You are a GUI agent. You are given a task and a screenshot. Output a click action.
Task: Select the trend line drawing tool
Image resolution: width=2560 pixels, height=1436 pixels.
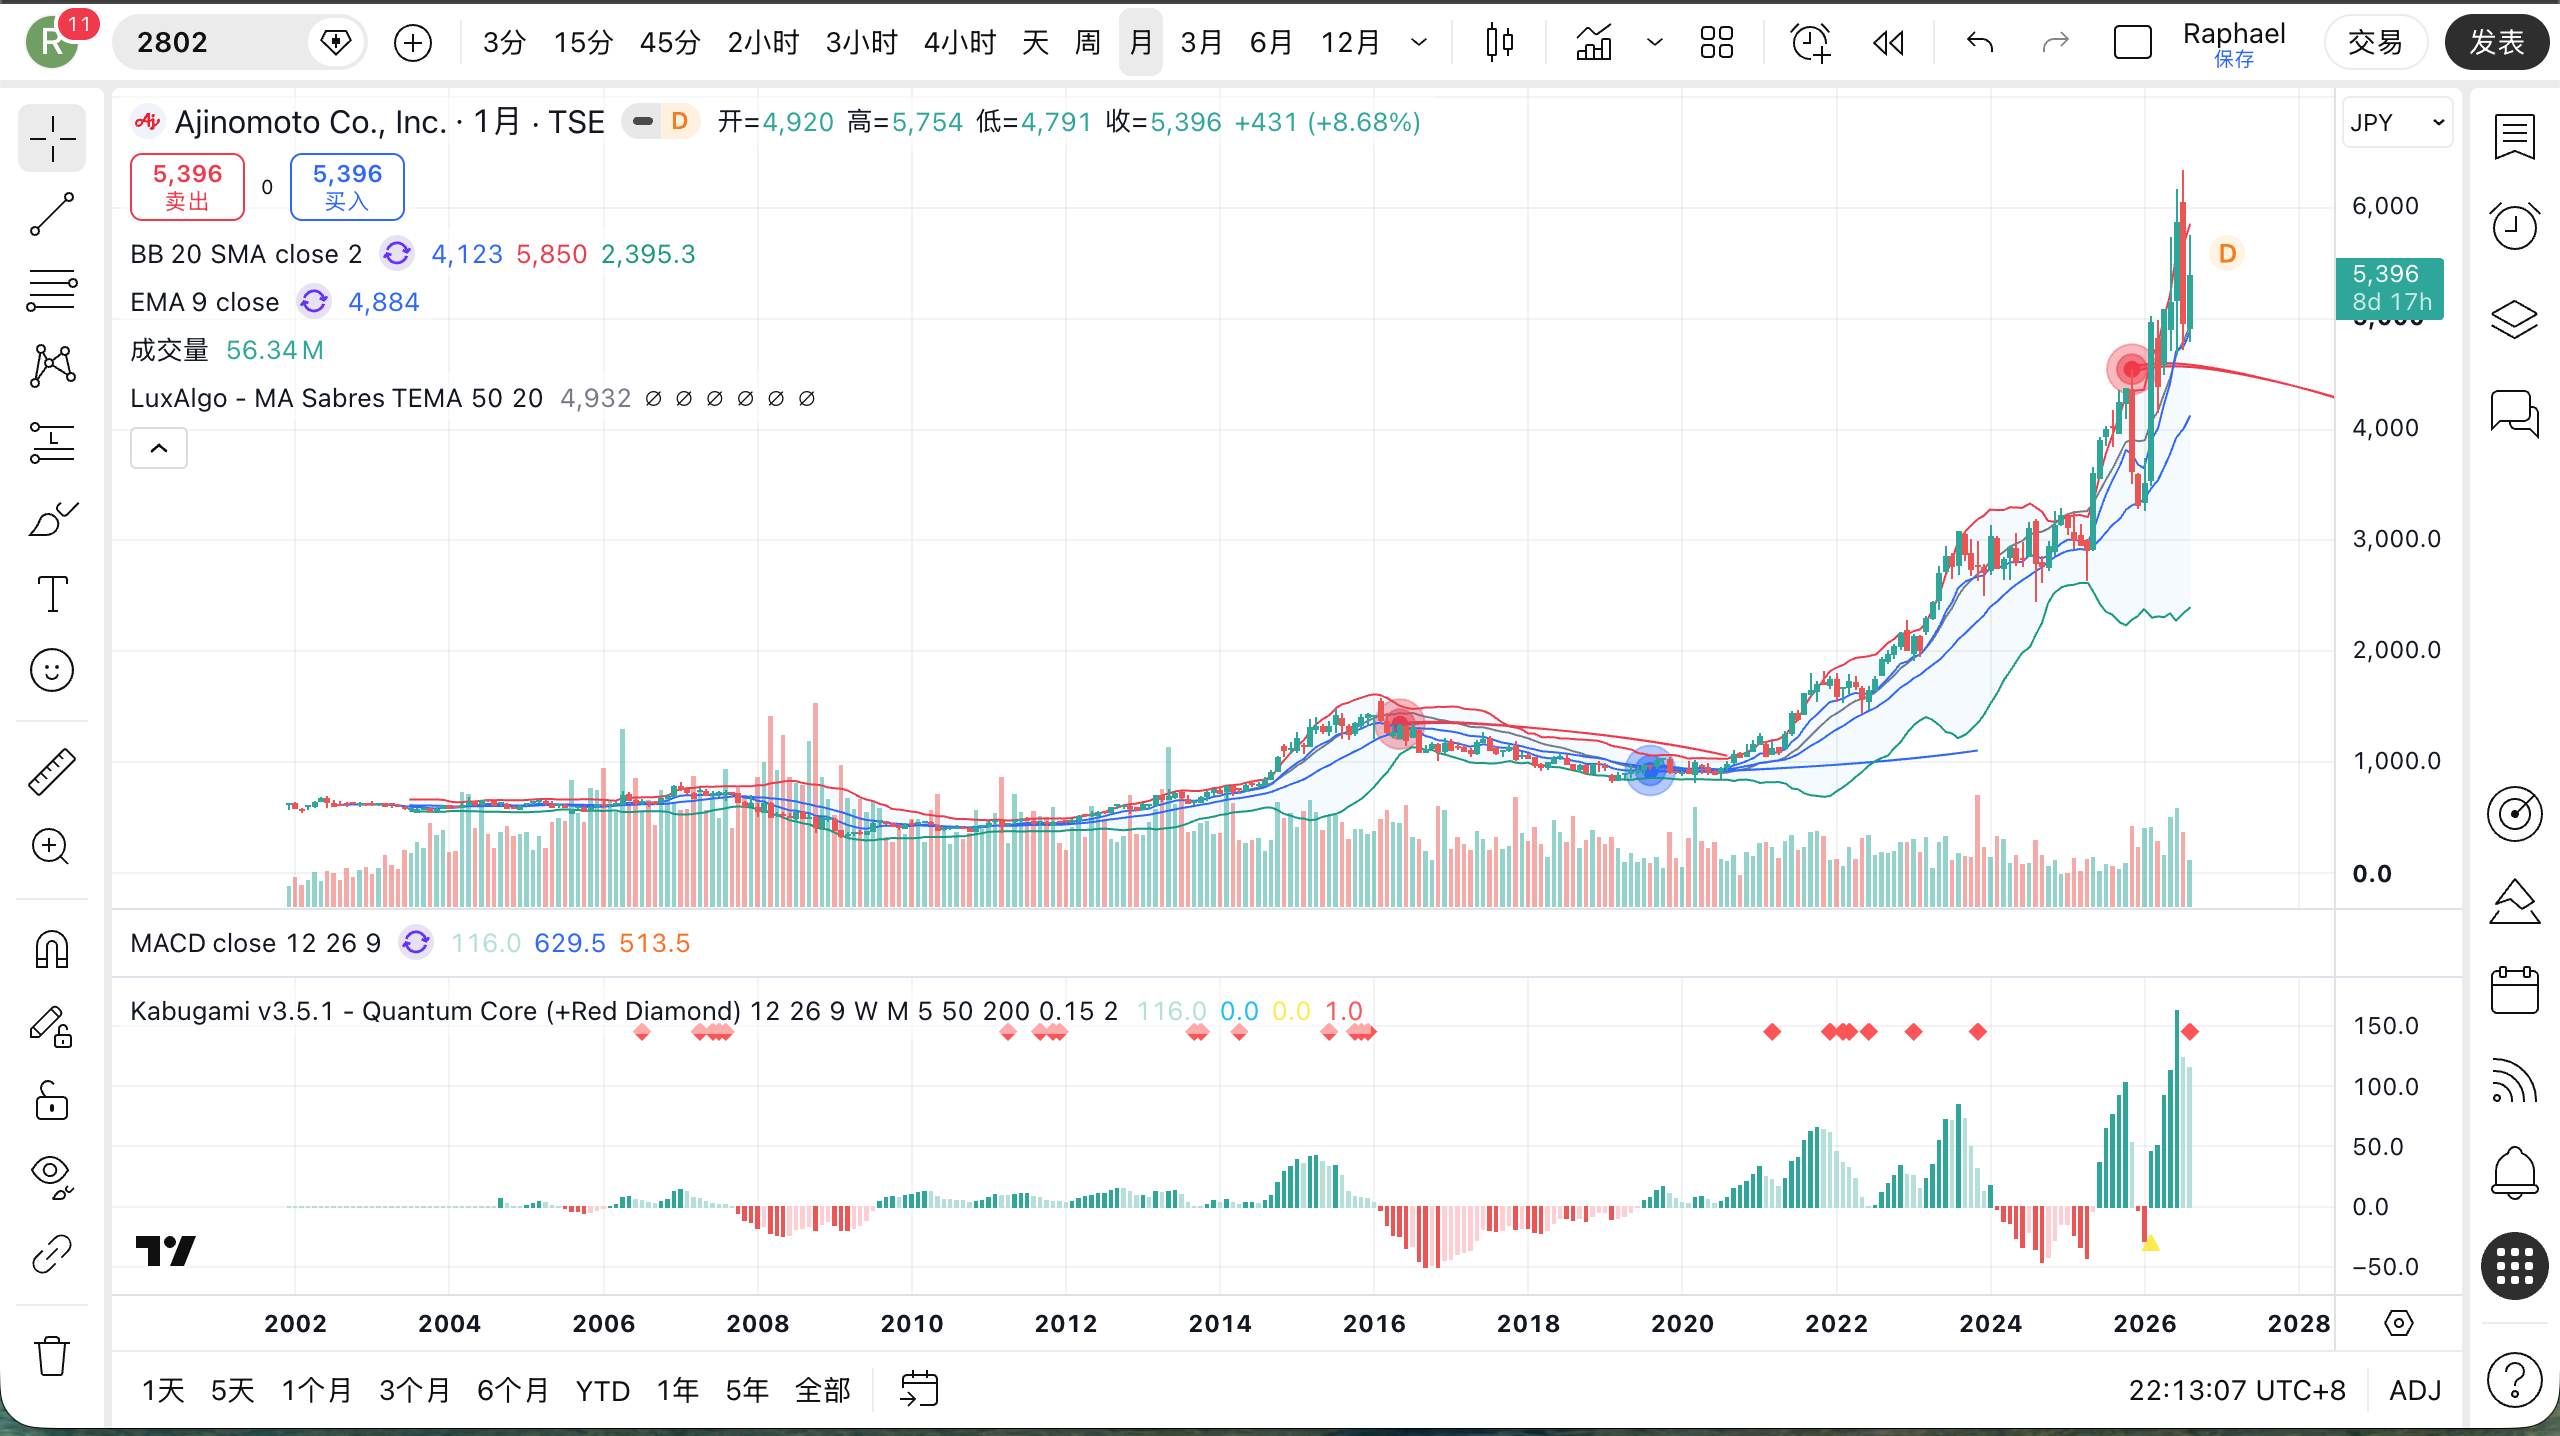point(52,214)
